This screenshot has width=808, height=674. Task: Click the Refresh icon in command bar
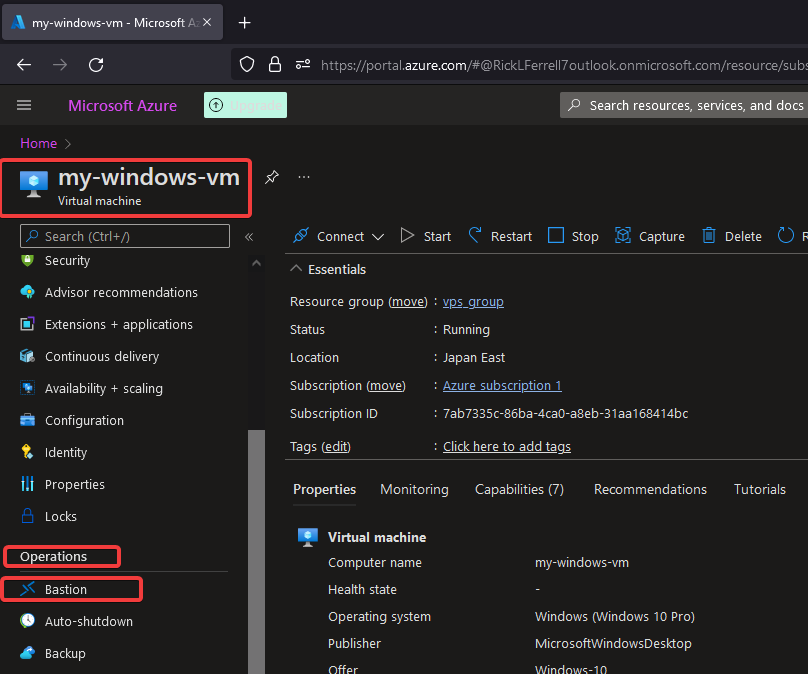coord(785,235)
